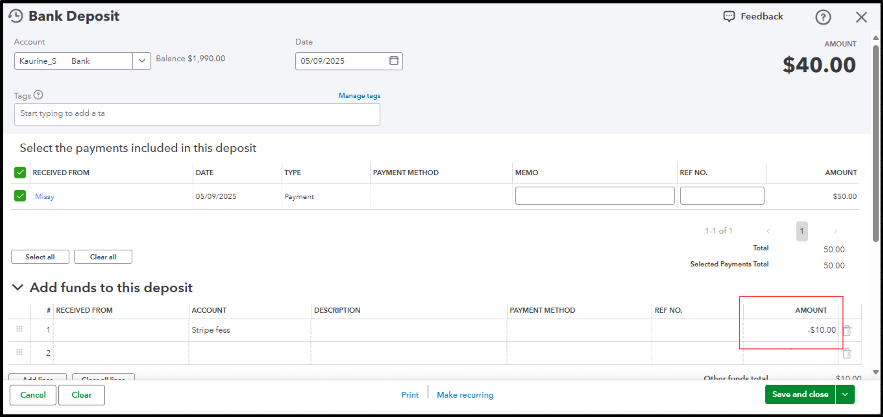Uncheck the Missy payment checkbox
The width and height of the screenshot is (883, 417).
point(20,196)
